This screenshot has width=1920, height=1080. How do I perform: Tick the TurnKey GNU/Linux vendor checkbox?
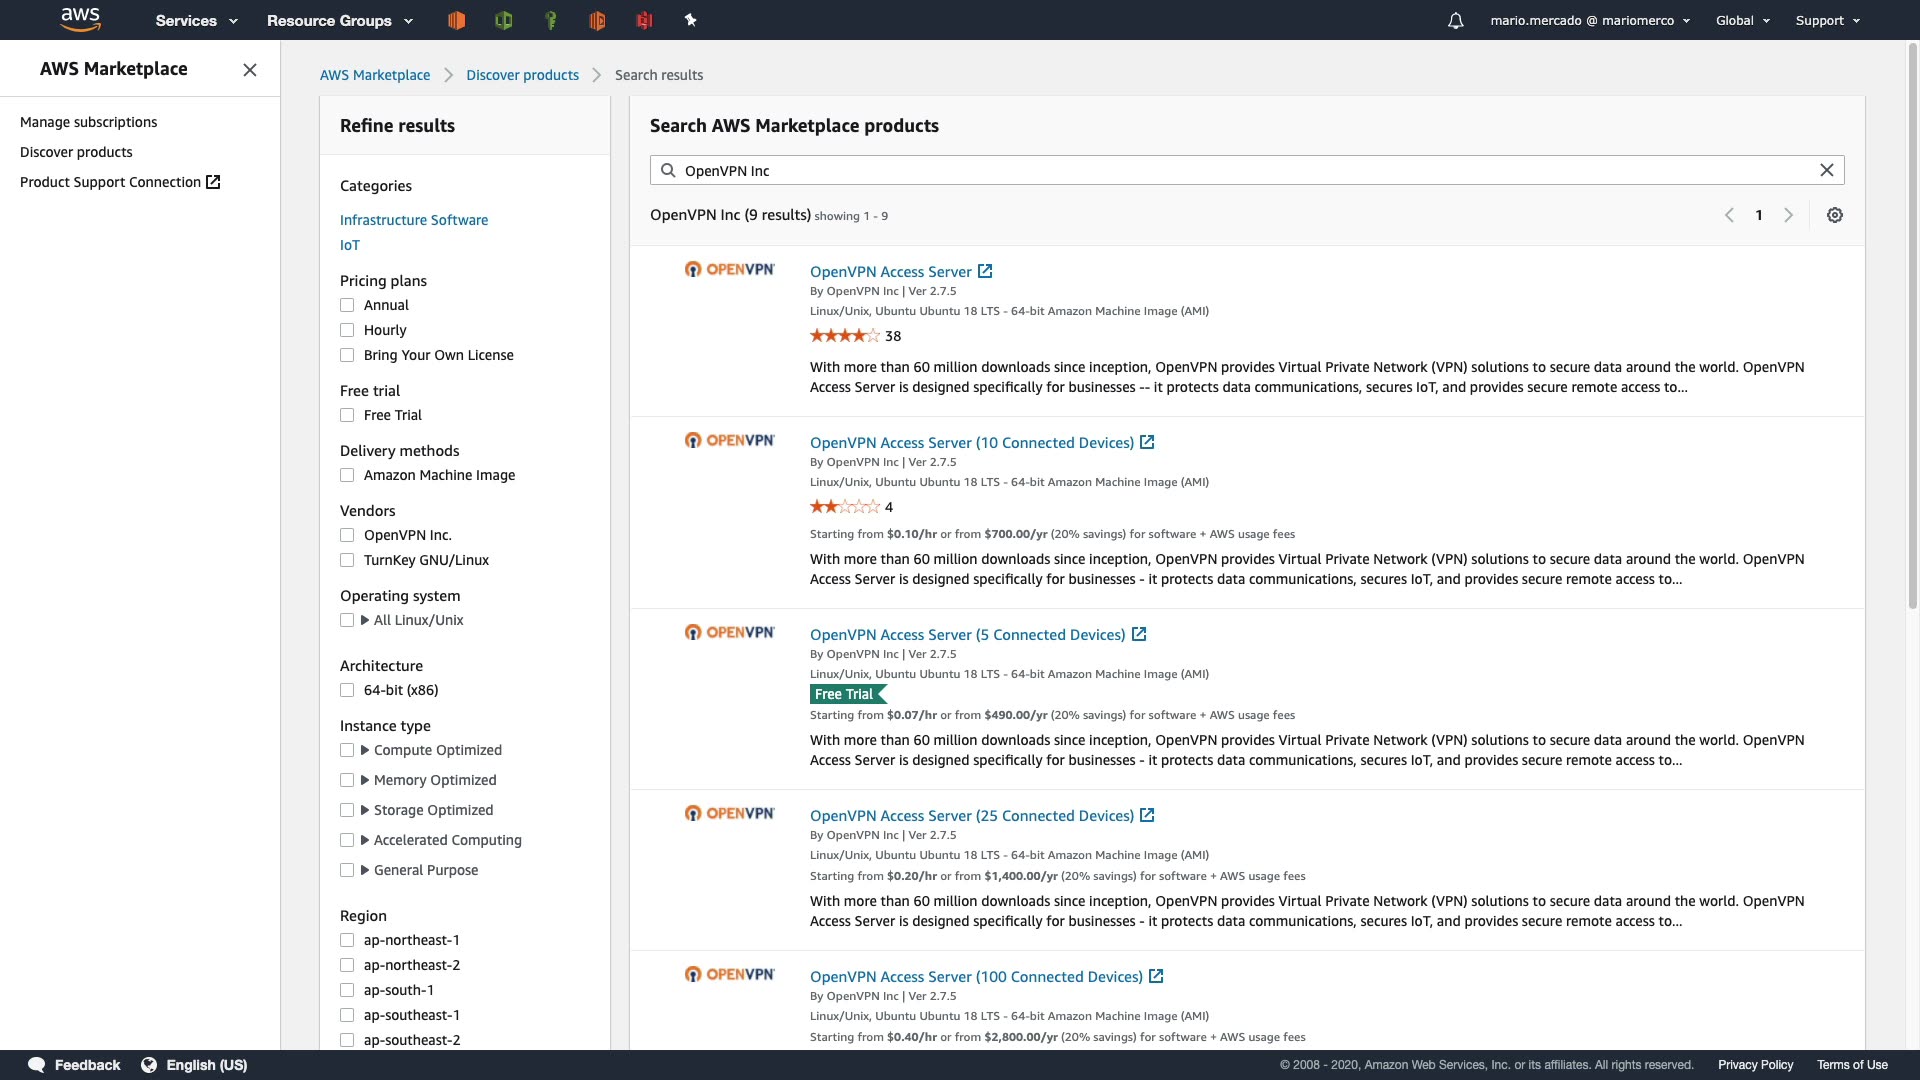(x=347, y=560)
